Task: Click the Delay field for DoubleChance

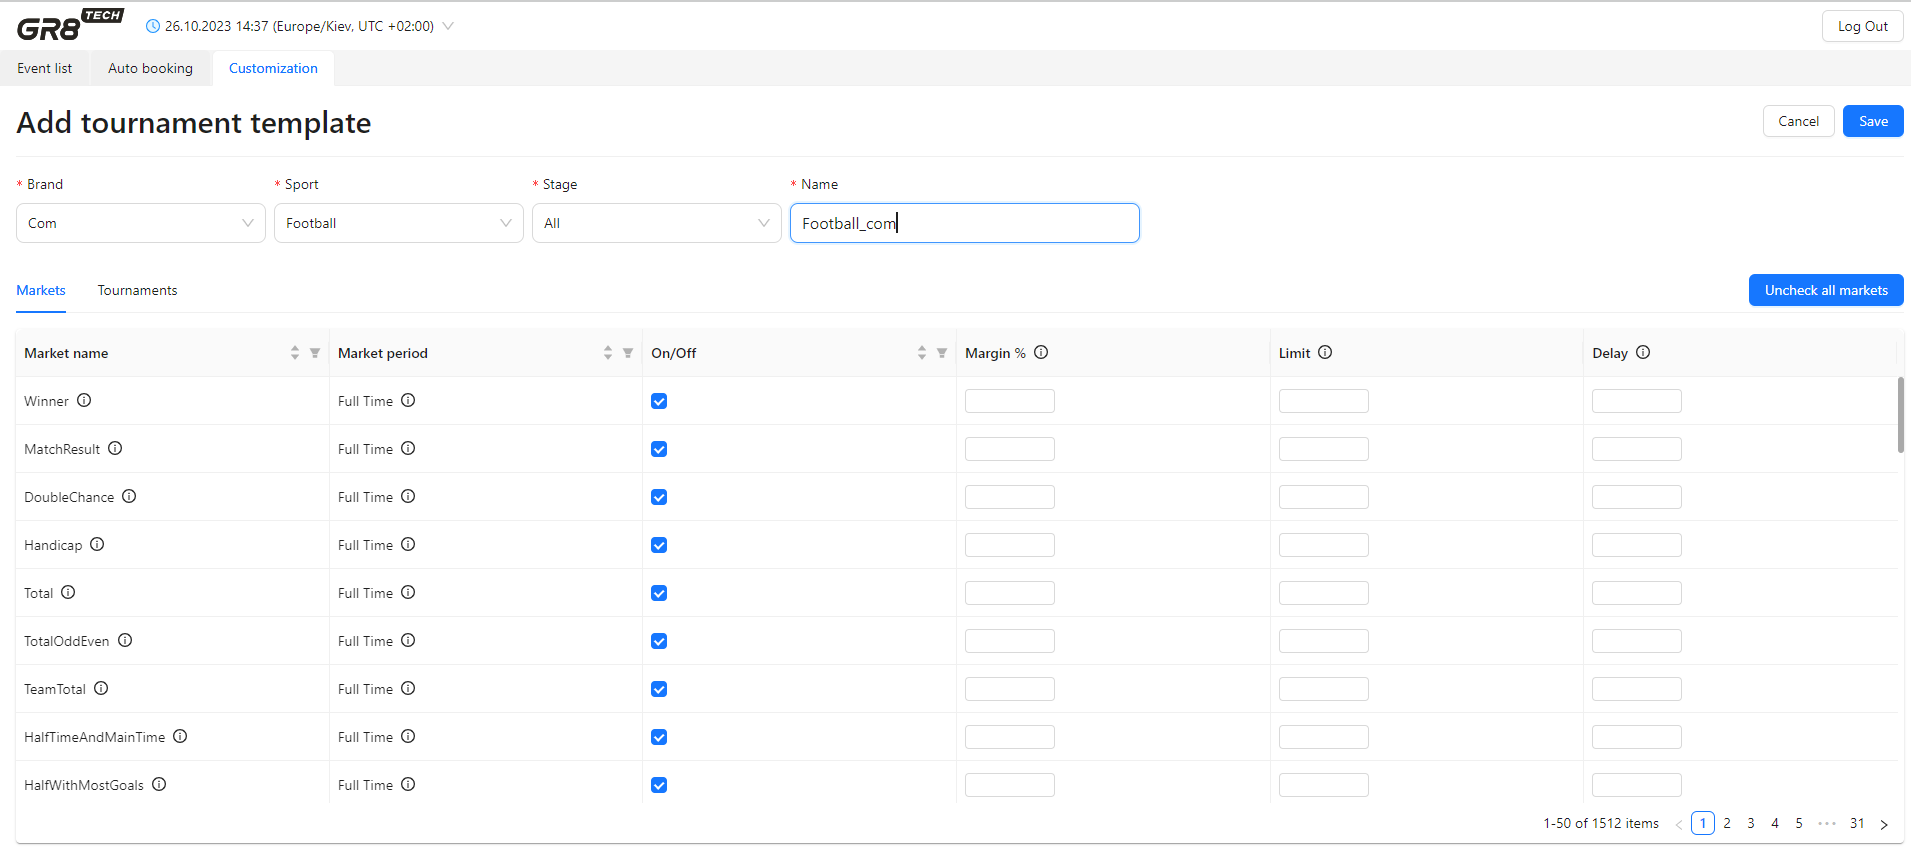Action: [x=1637, y=497]
